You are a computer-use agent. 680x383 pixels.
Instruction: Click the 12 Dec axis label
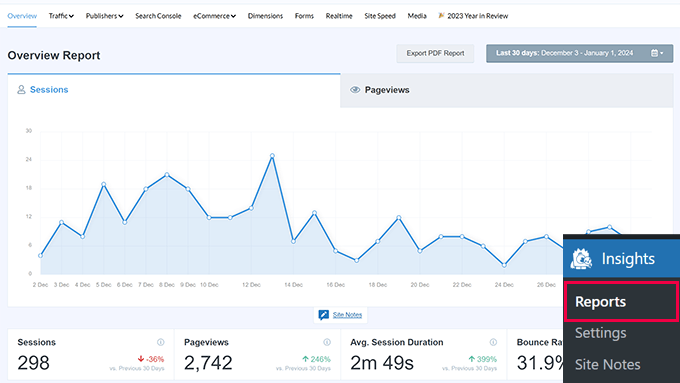tap(251, 285)
